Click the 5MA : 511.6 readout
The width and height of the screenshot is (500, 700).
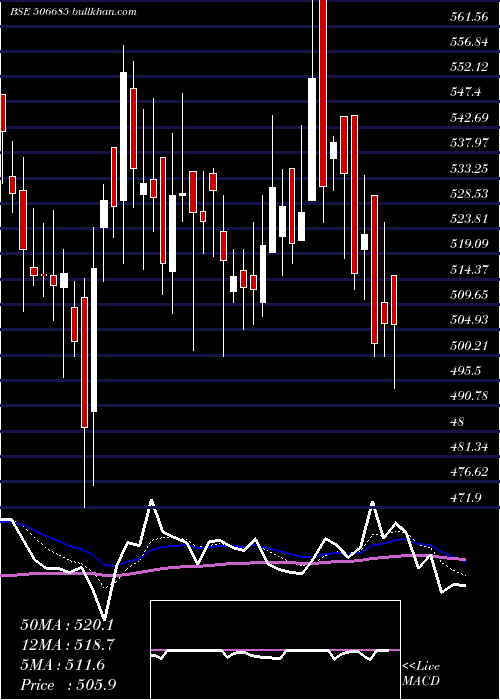pos(63,665)
